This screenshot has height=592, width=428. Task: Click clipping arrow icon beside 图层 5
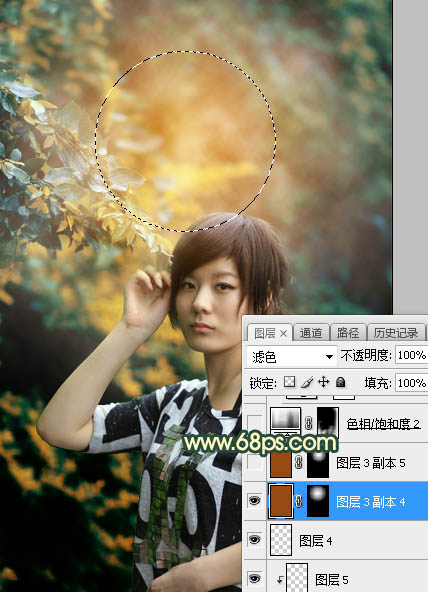[280, 579]
